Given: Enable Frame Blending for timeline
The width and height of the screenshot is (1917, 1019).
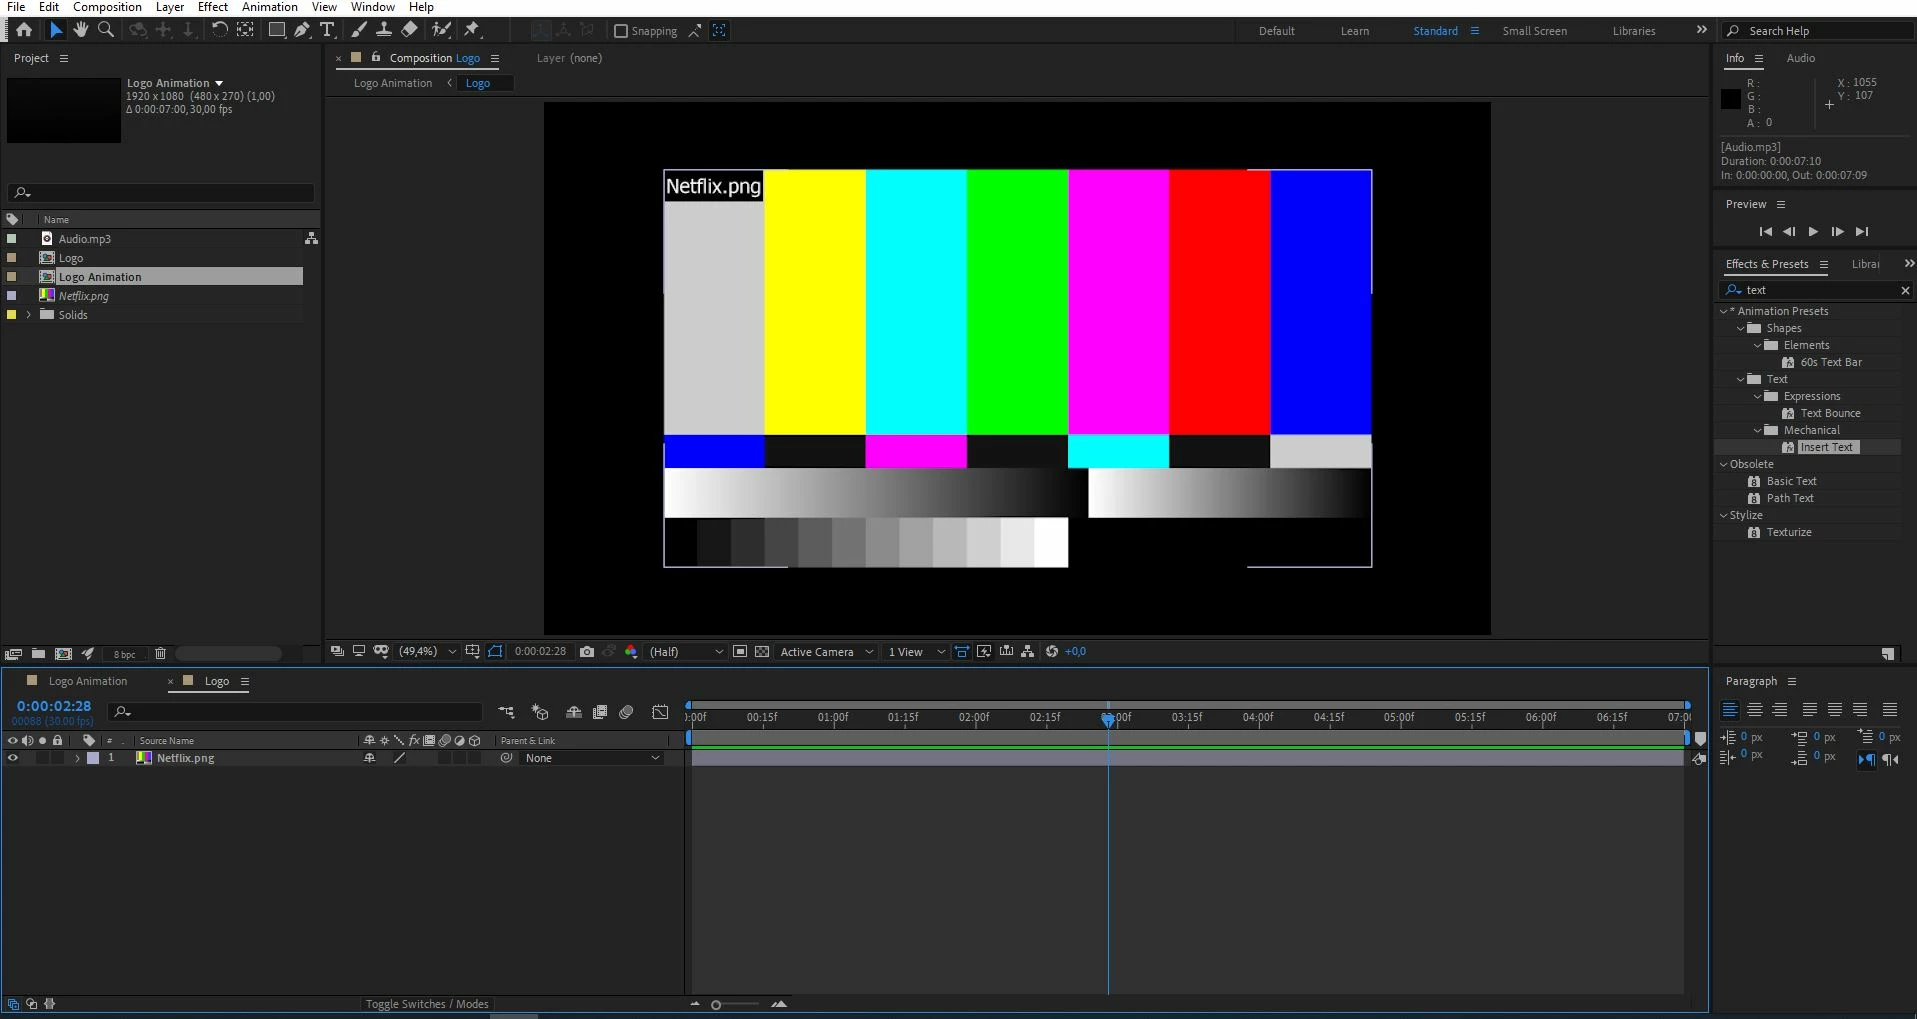Looking at the screenshot, I should click(x=600, y=712).
